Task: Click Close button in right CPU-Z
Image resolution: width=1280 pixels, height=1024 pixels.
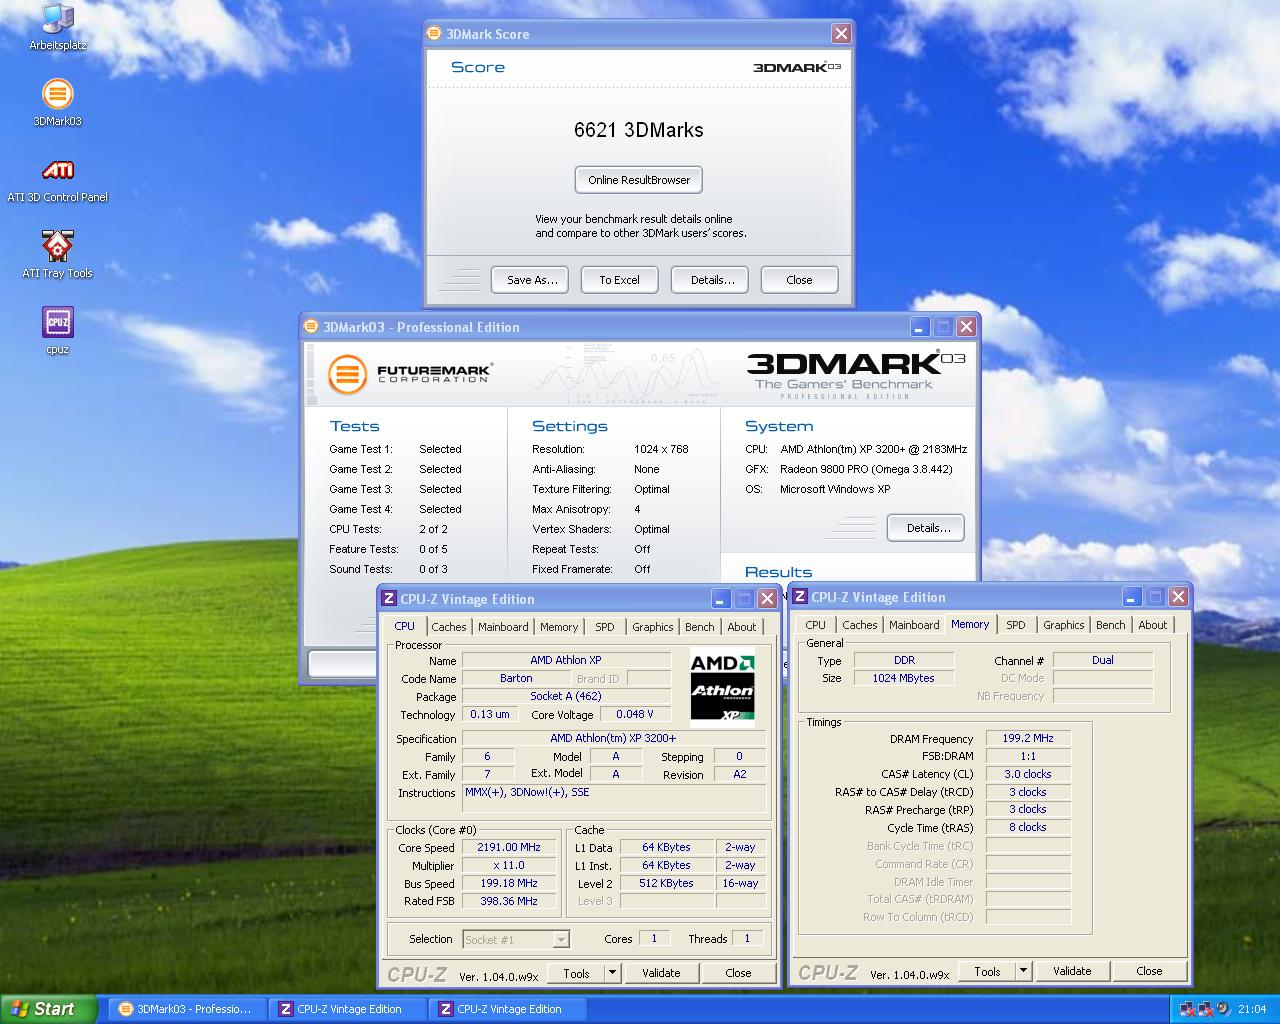Action: [1149, 971]
